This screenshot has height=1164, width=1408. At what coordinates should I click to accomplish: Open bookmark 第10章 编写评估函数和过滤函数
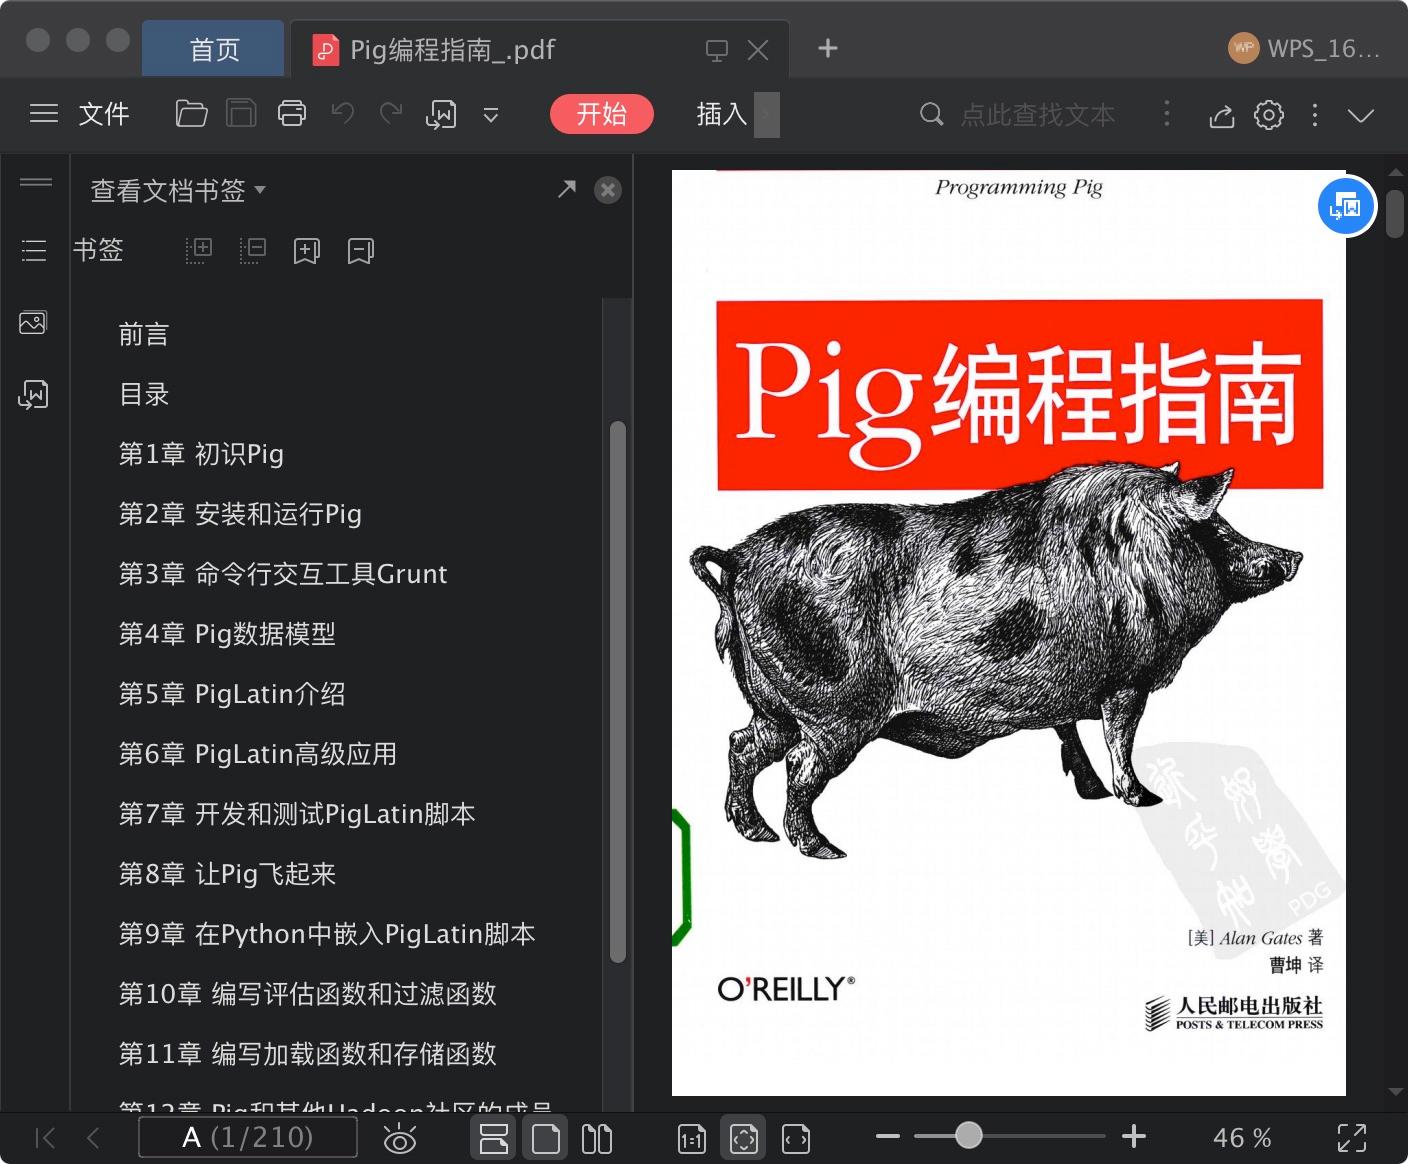[308, 994]
